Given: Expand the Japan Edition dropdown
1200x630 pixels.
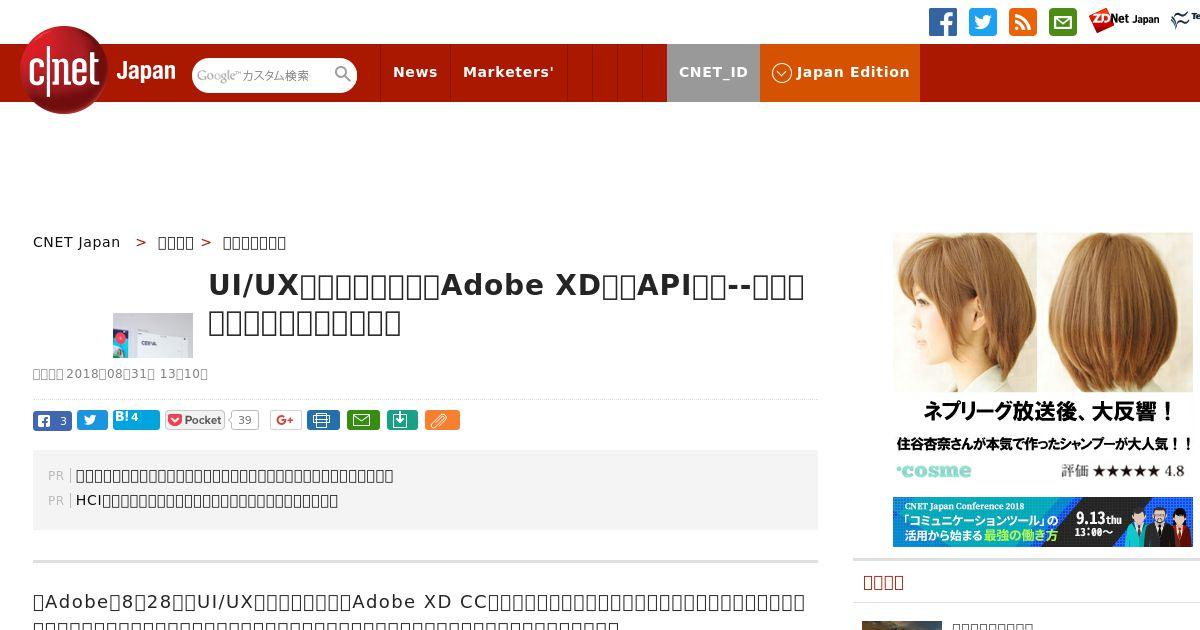Looking at the screenshot, I should point(840,72).
